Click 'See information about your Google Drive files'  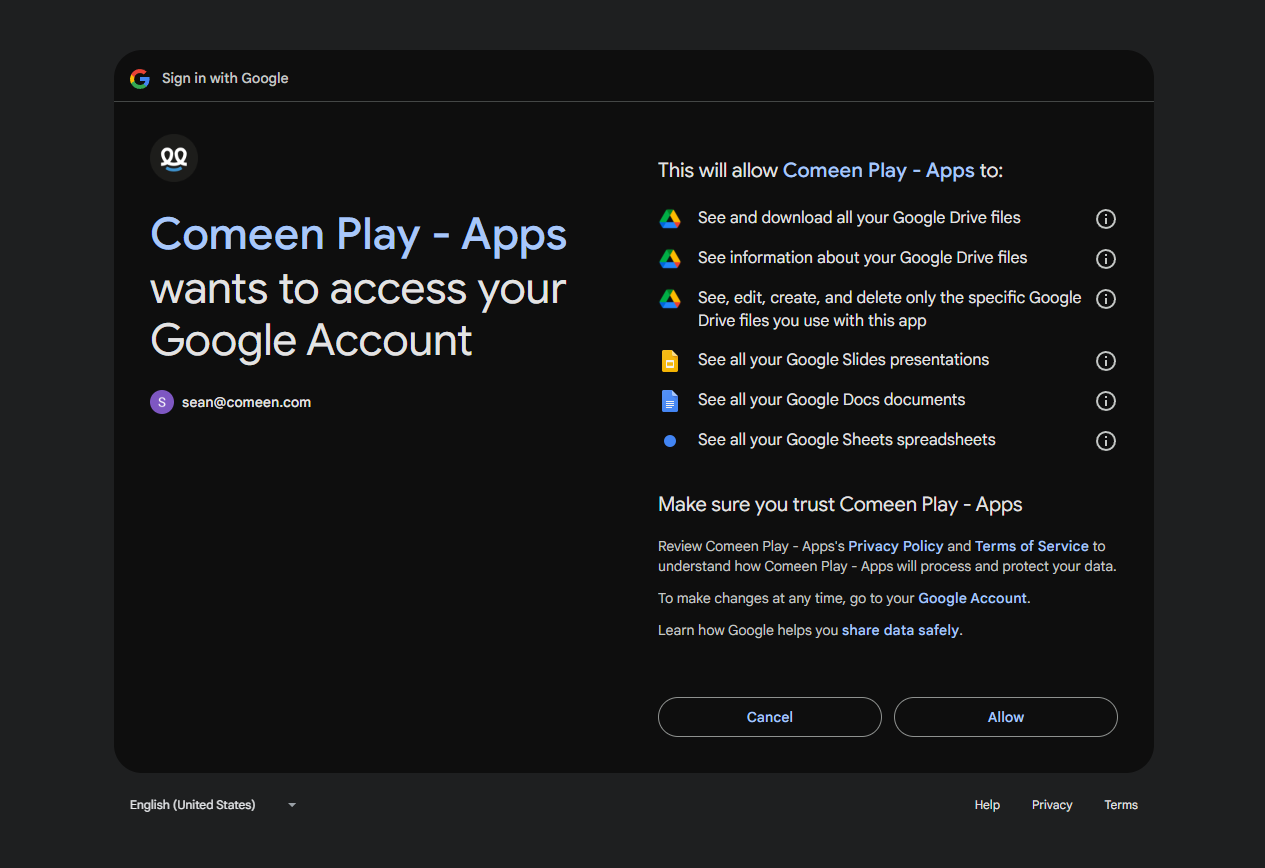tap(862, 257)
